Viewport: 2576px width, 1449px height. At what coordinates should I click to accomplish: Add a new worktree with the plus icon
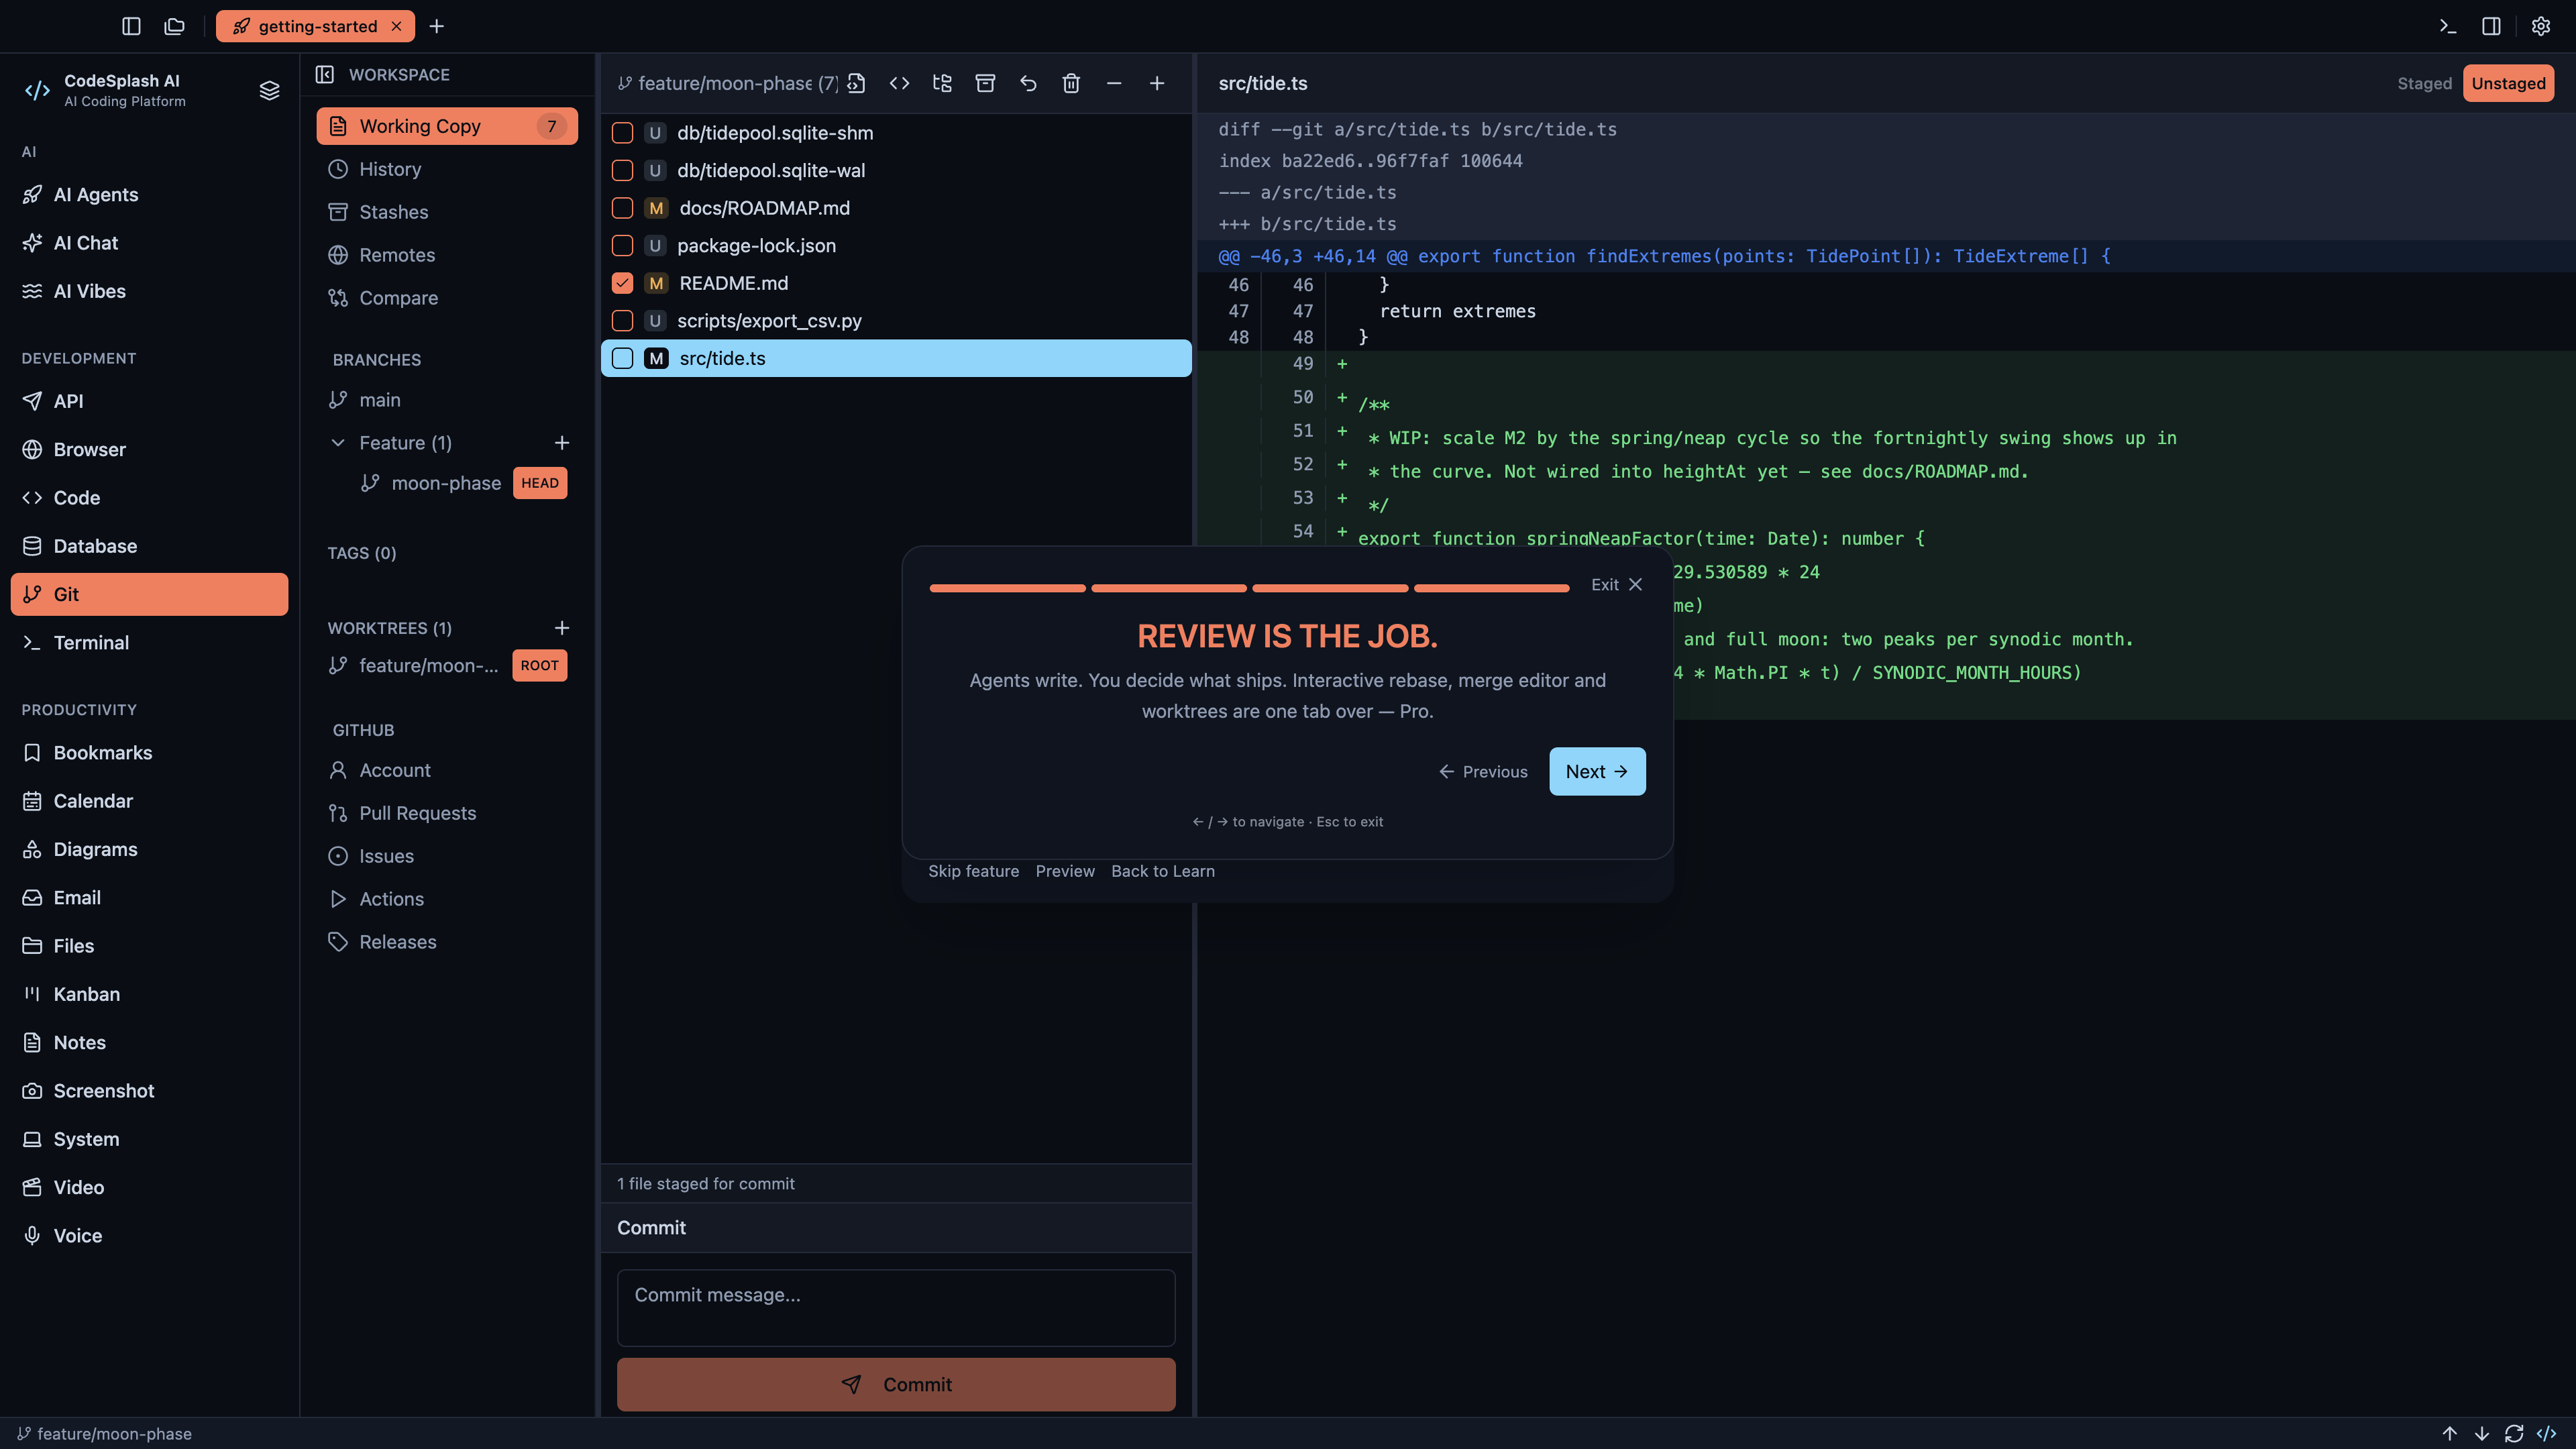tap(562, 628)
